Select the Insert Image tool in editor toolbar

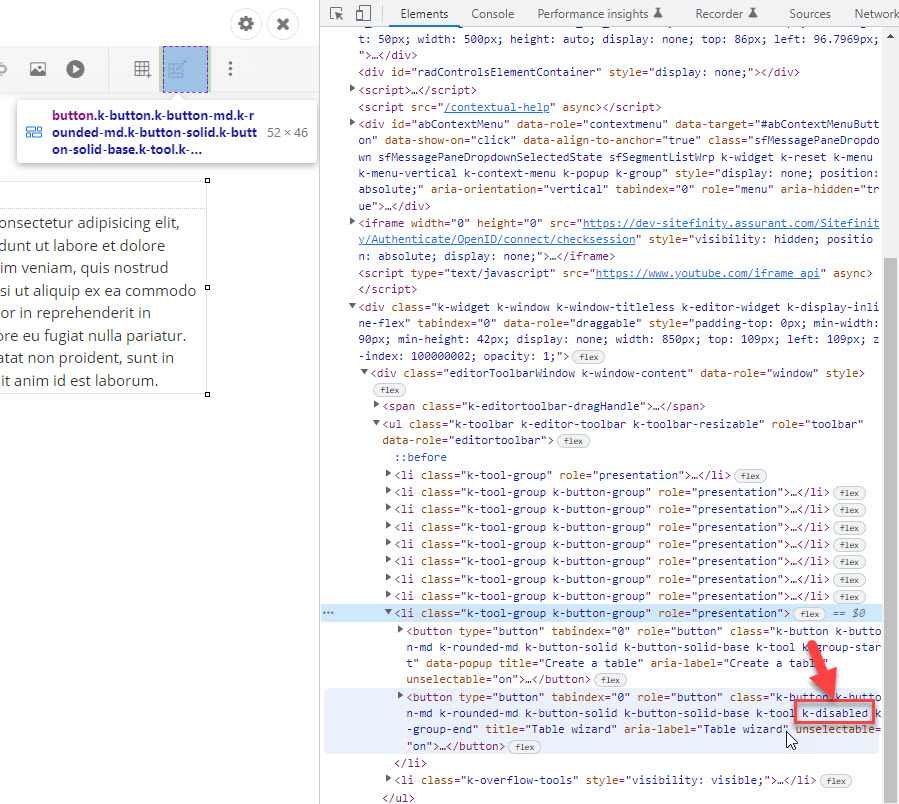point(38,69)
